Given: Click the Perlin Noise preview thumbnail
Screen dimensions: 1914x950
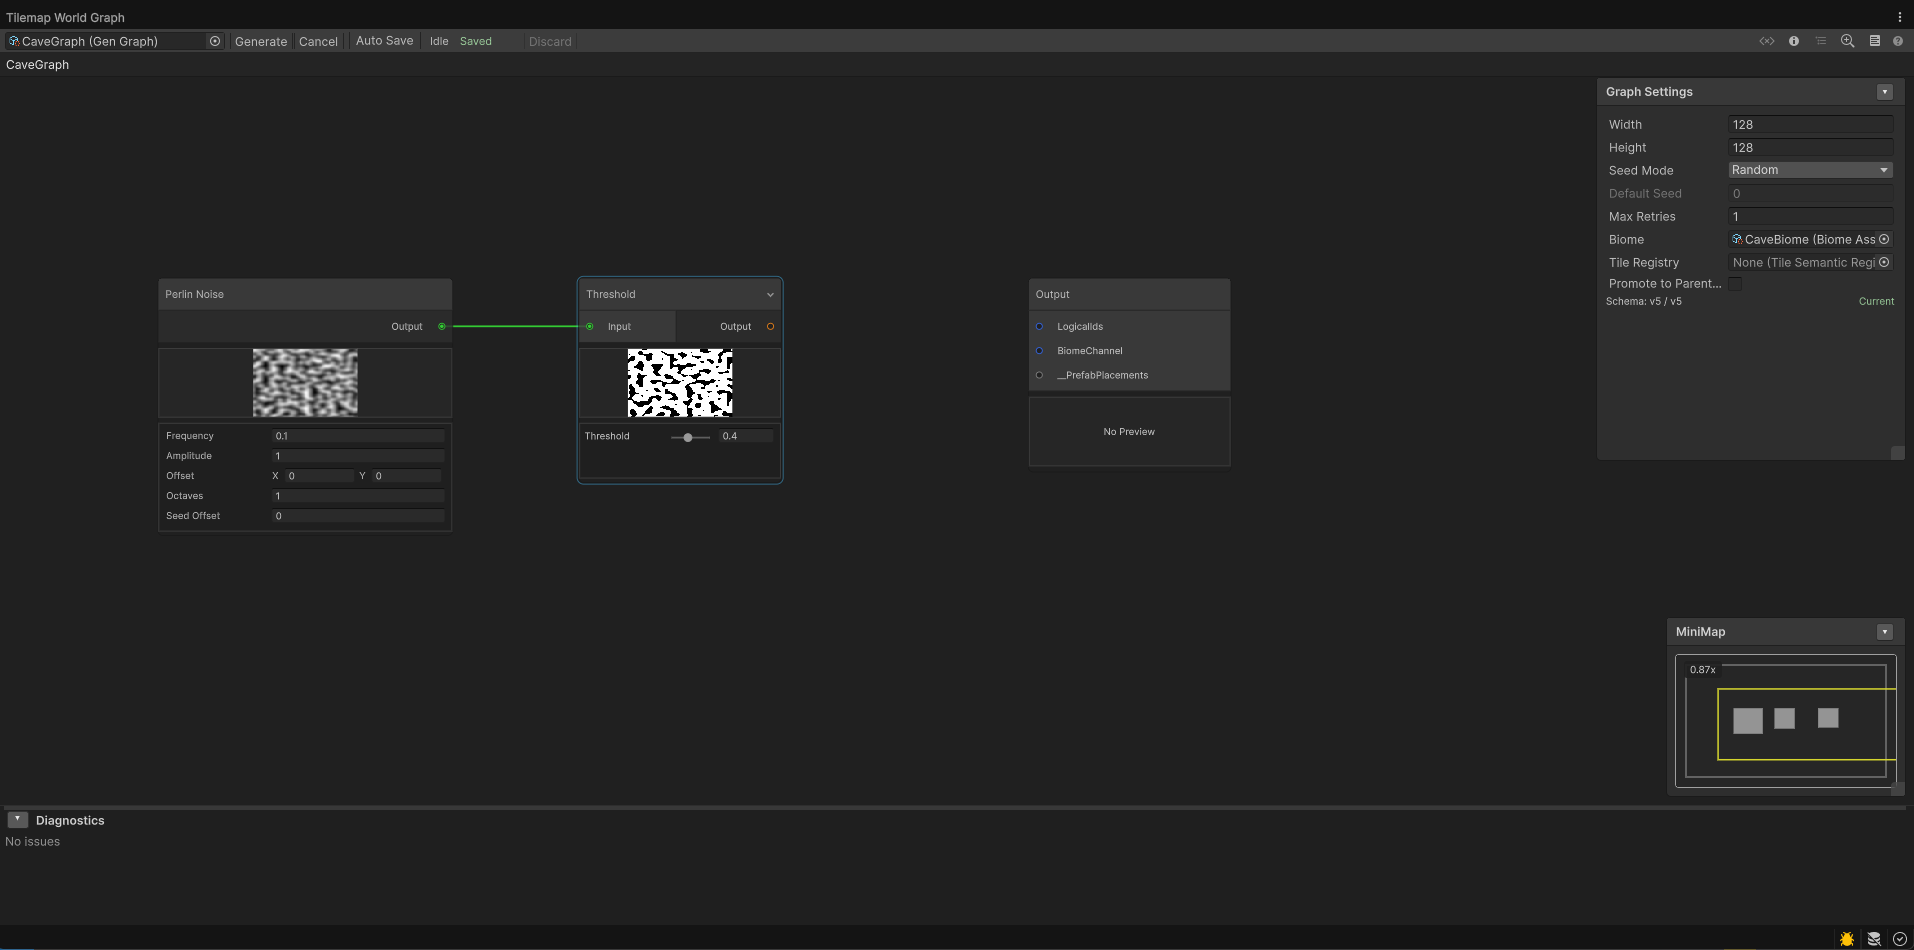Looking at the screenshot, I should coord(305,382).
